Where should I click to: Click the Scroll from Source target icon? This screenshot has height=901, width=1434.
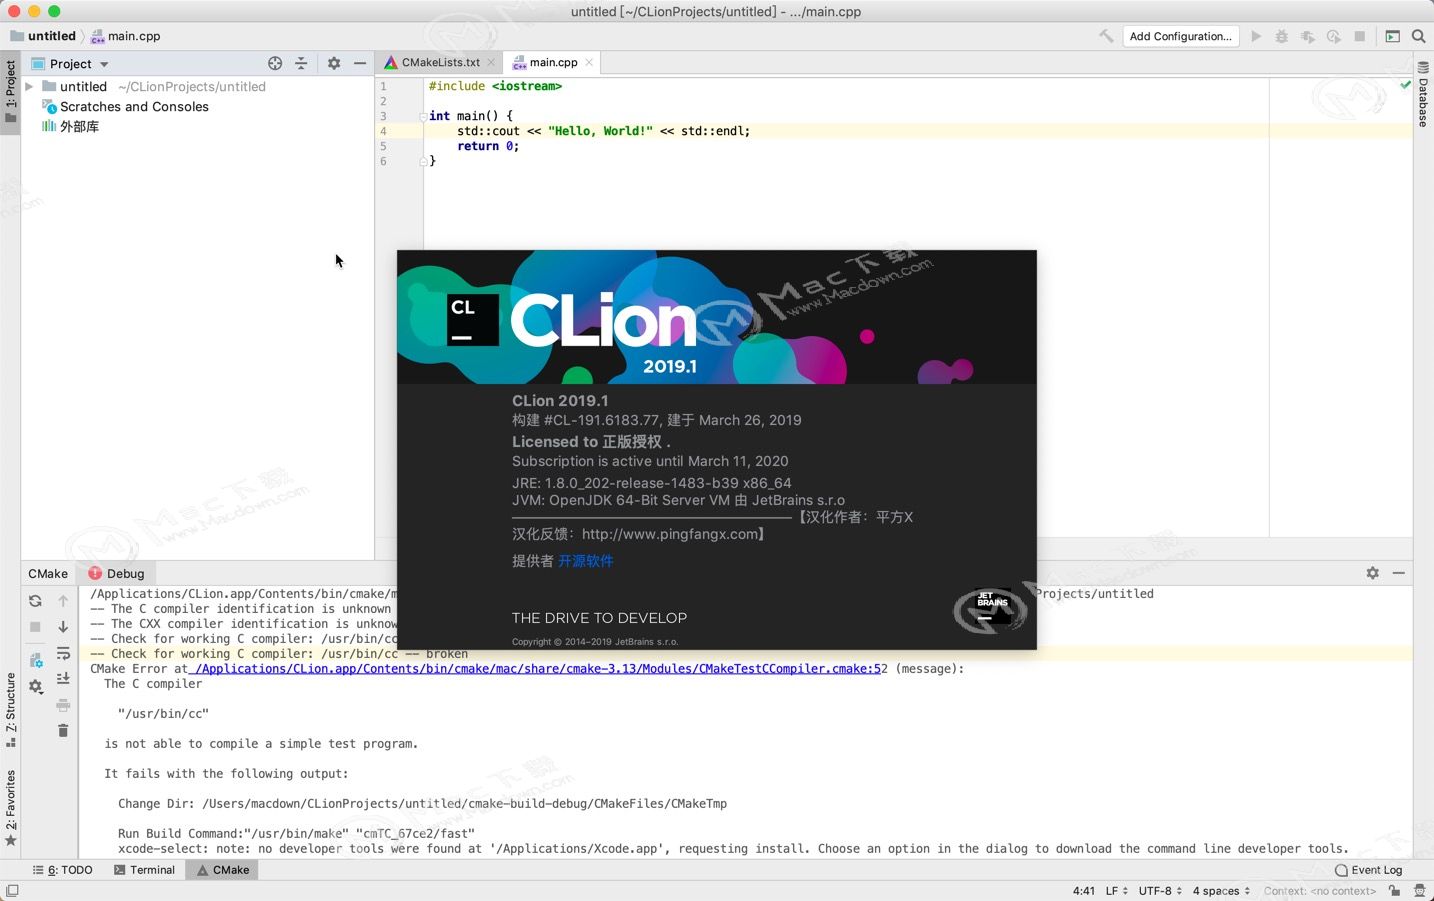(x=275, y=63)
